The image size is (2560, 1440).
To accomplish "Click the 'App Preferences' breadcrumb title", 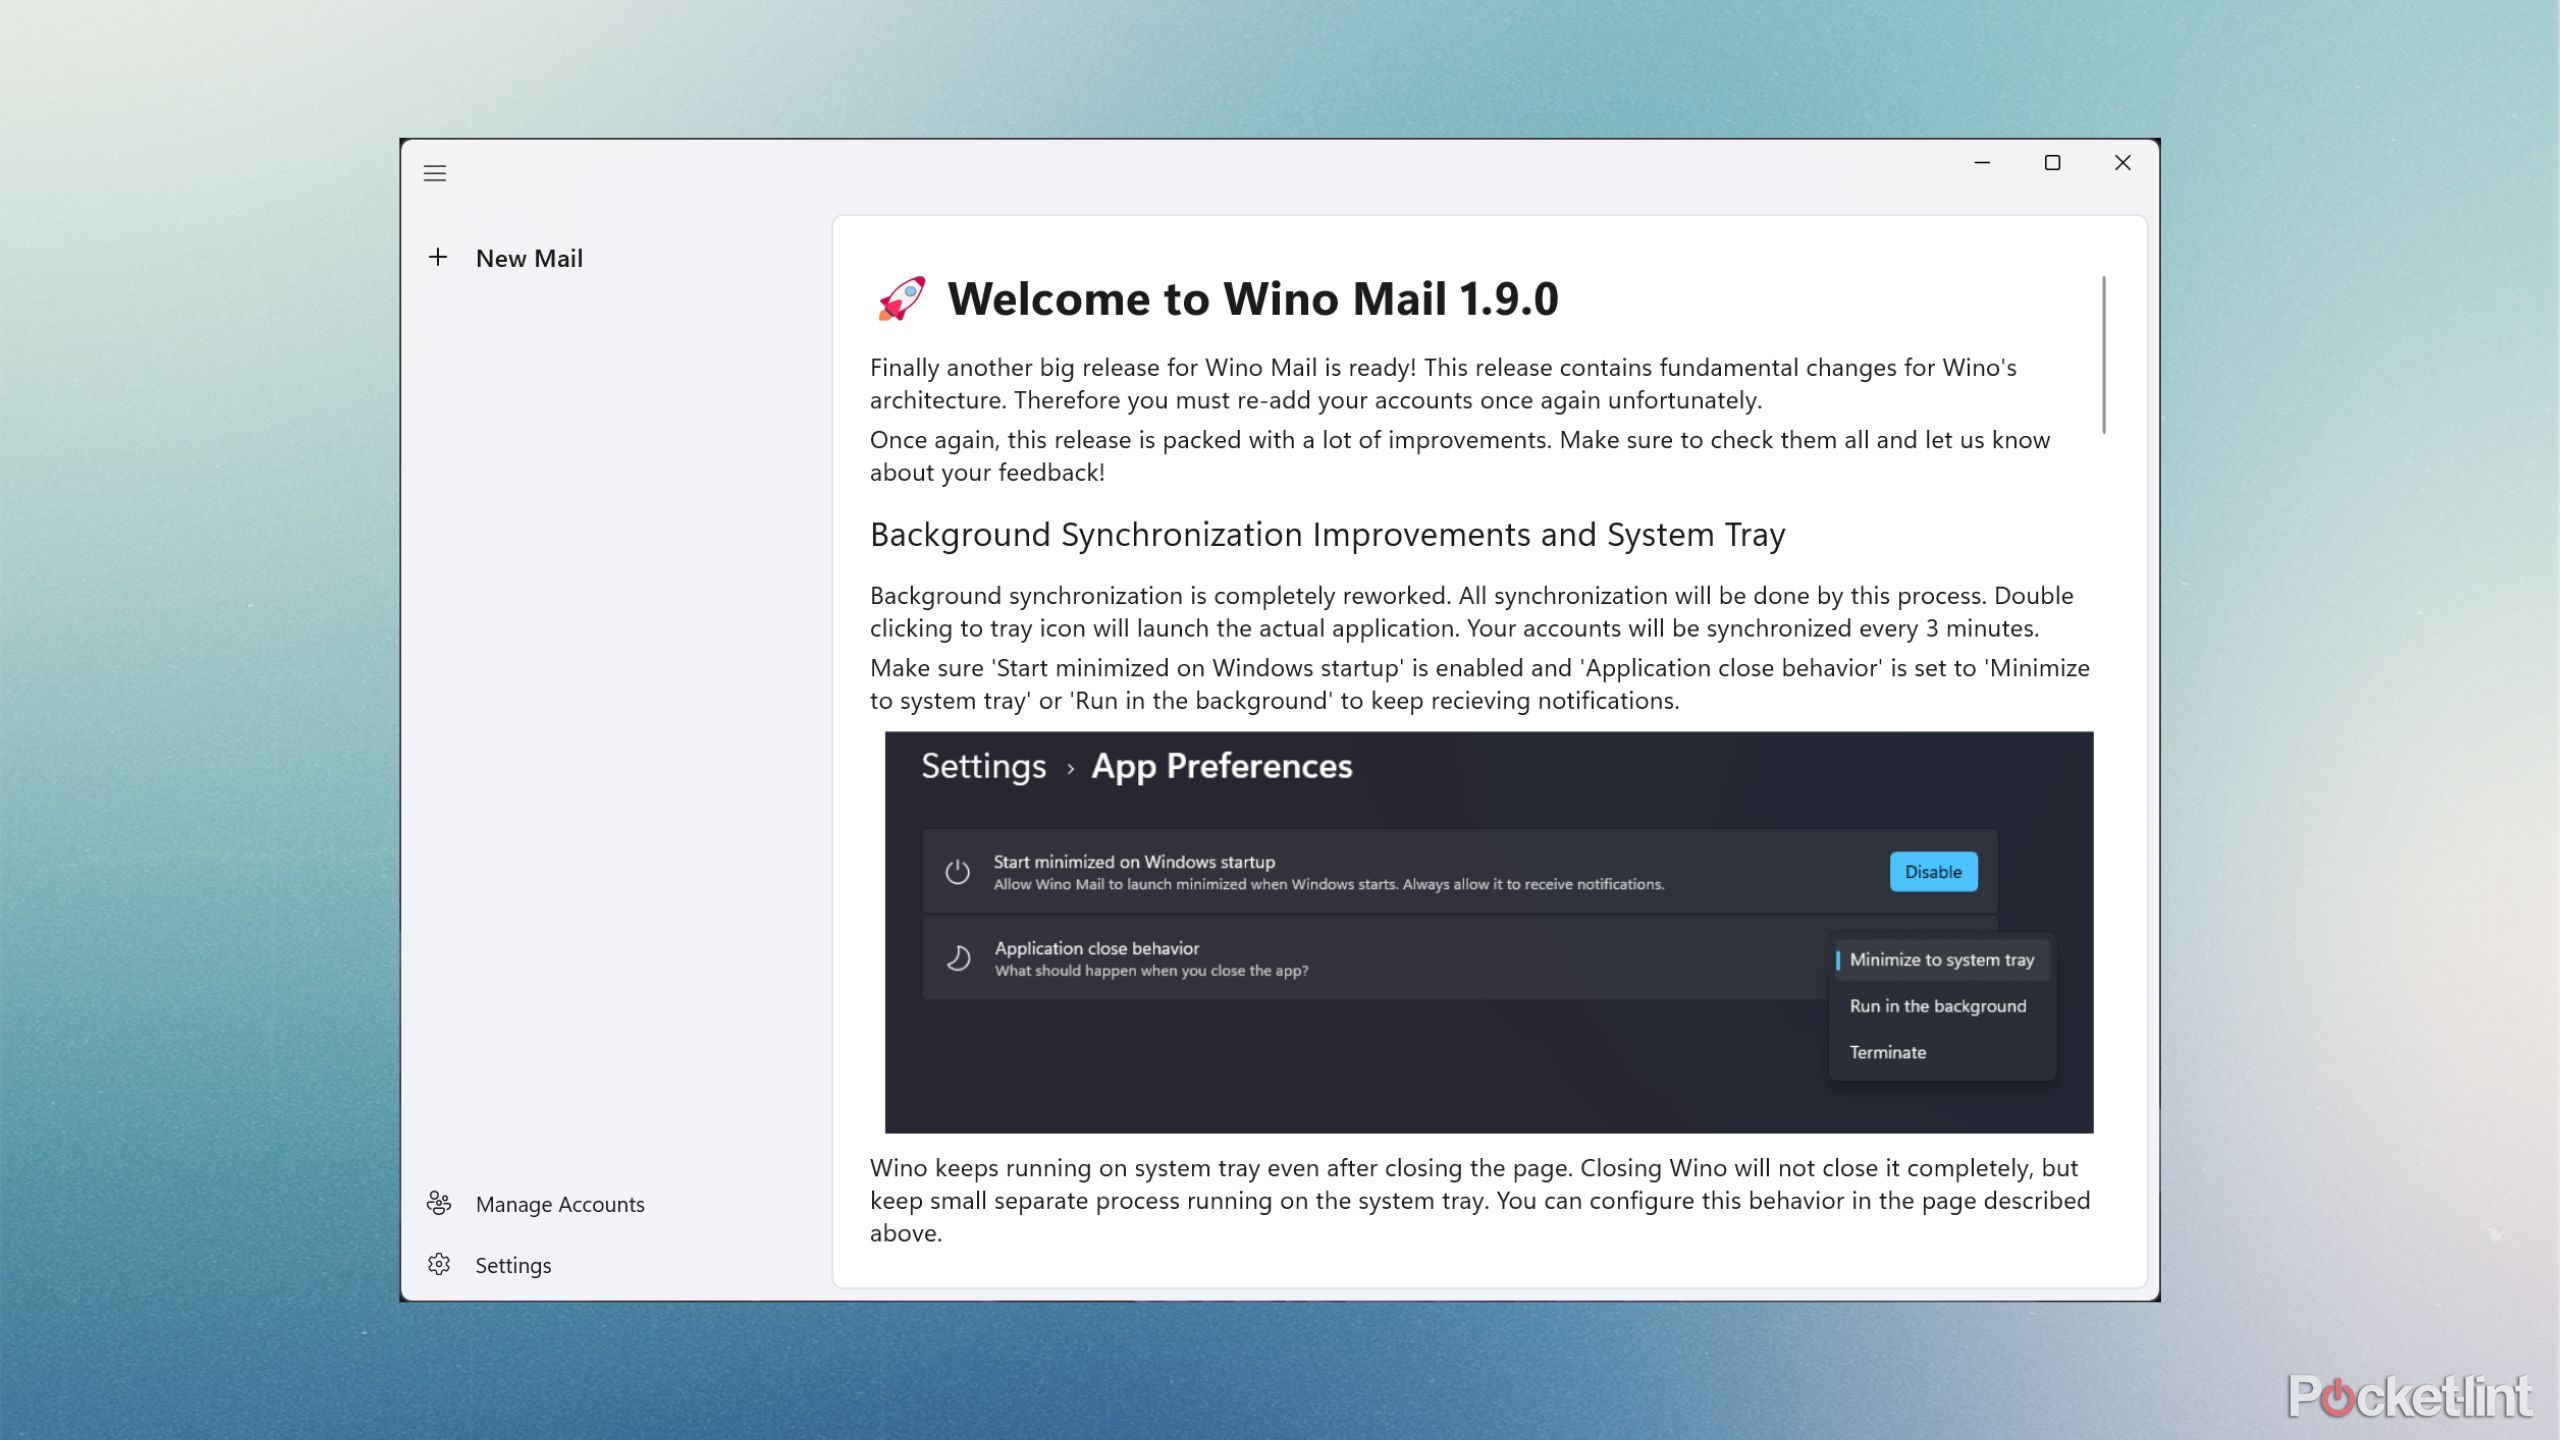I will click(x=1221, y=766).
